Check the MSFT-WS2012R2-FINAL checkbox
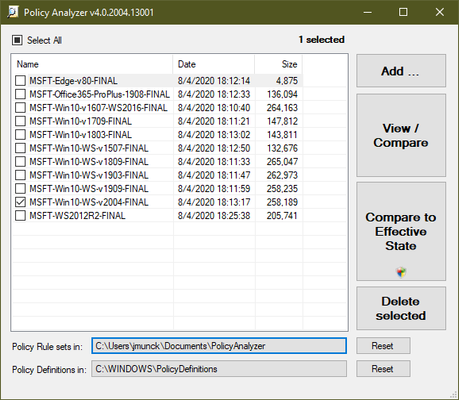The width and height of the screenshot is (459, 400). [20, 216]
